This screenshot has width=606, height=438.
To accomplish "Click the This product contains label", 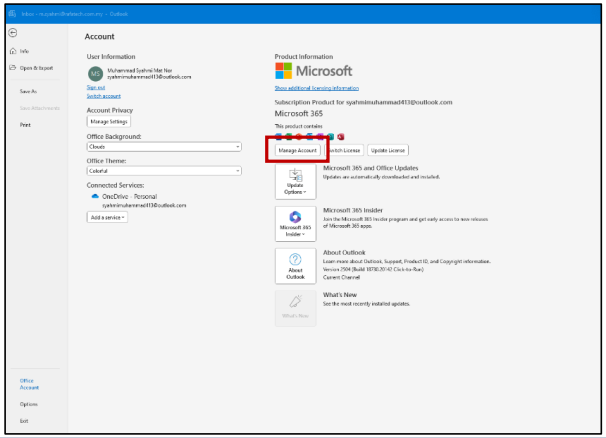I will tap(298, 126).
